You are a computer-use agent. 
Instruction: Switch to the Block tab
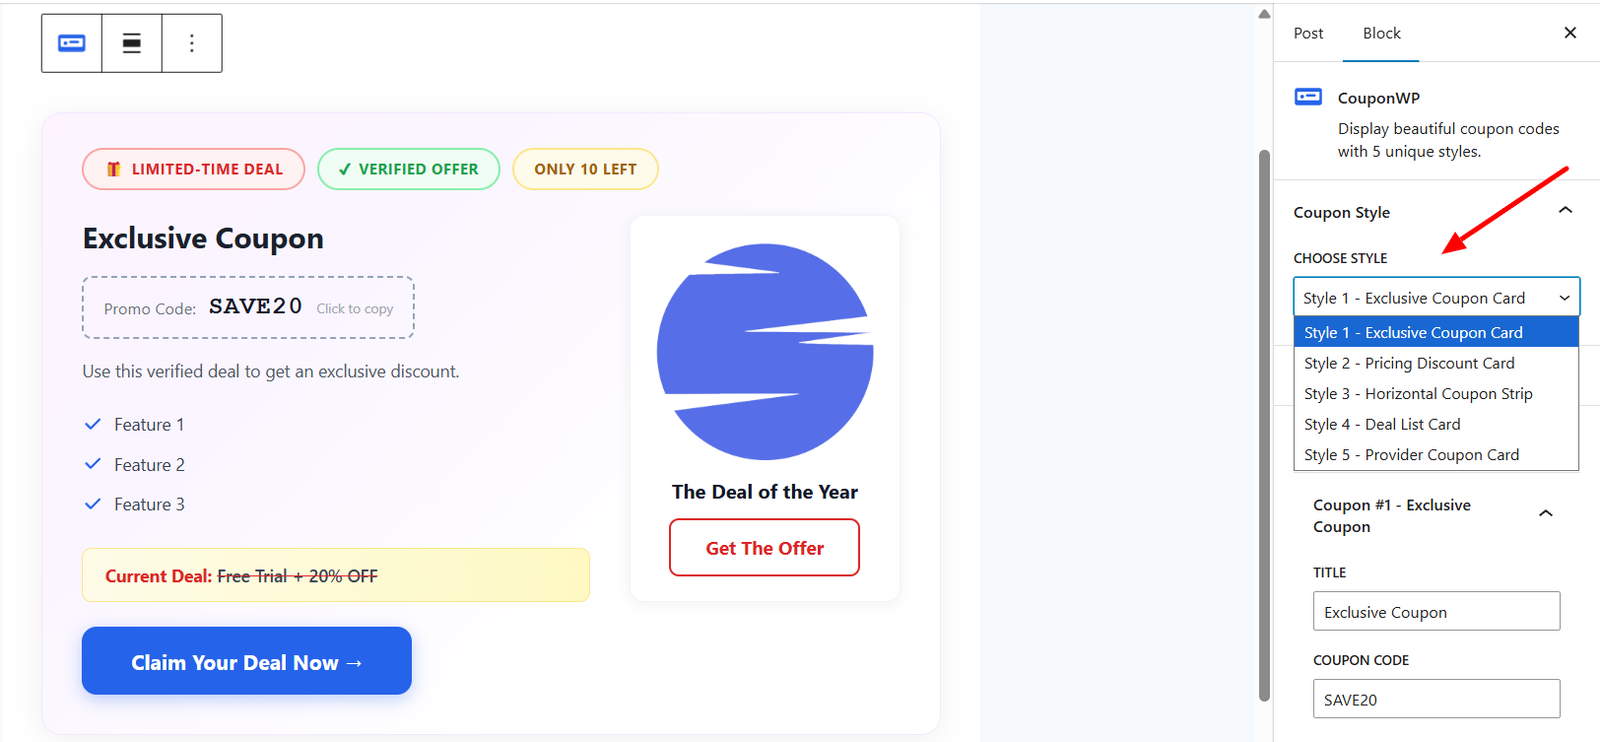1381,33
